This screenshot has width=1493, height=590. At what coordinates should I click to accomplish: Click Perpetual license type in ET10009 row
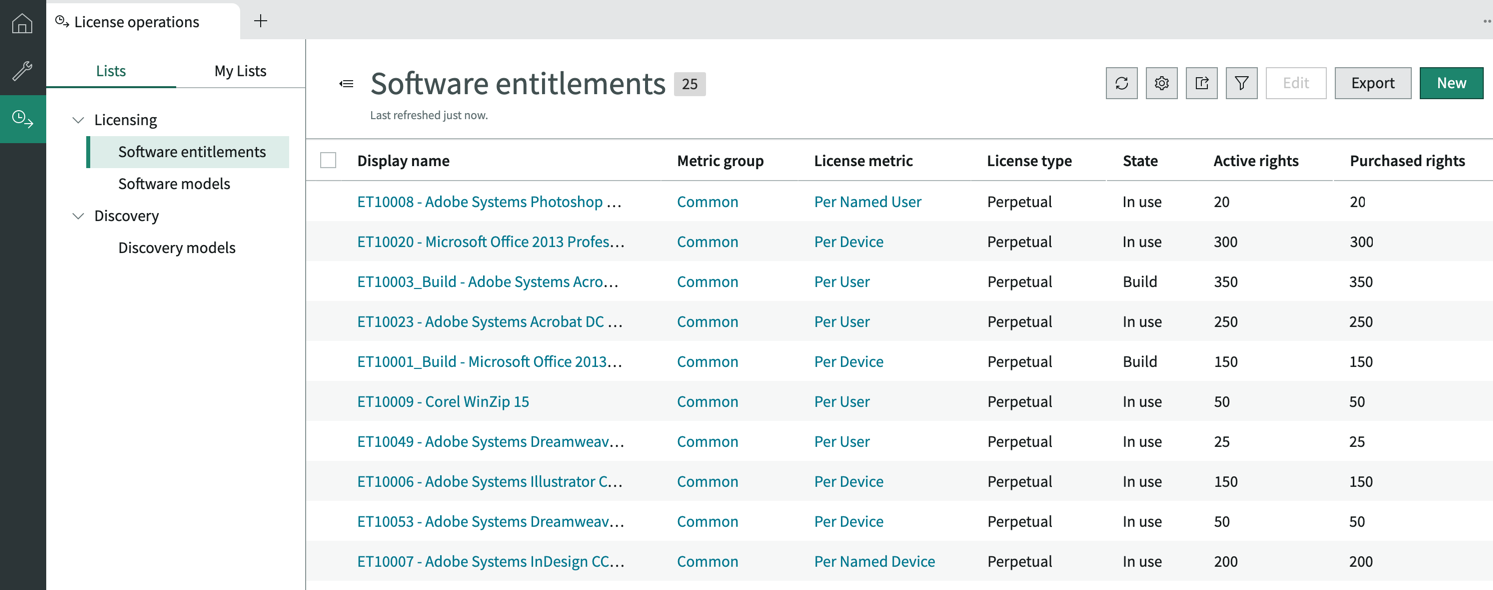[x=1019, y=402]
